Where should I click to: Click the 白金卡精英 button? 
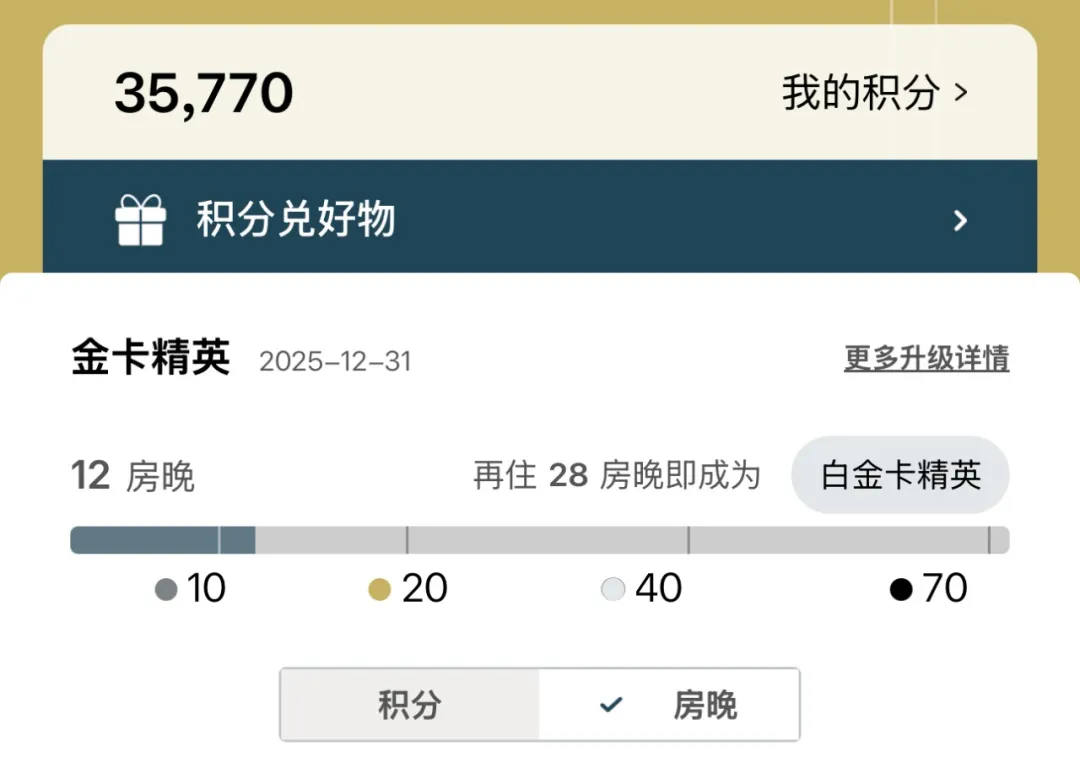[x=899, y=476]
